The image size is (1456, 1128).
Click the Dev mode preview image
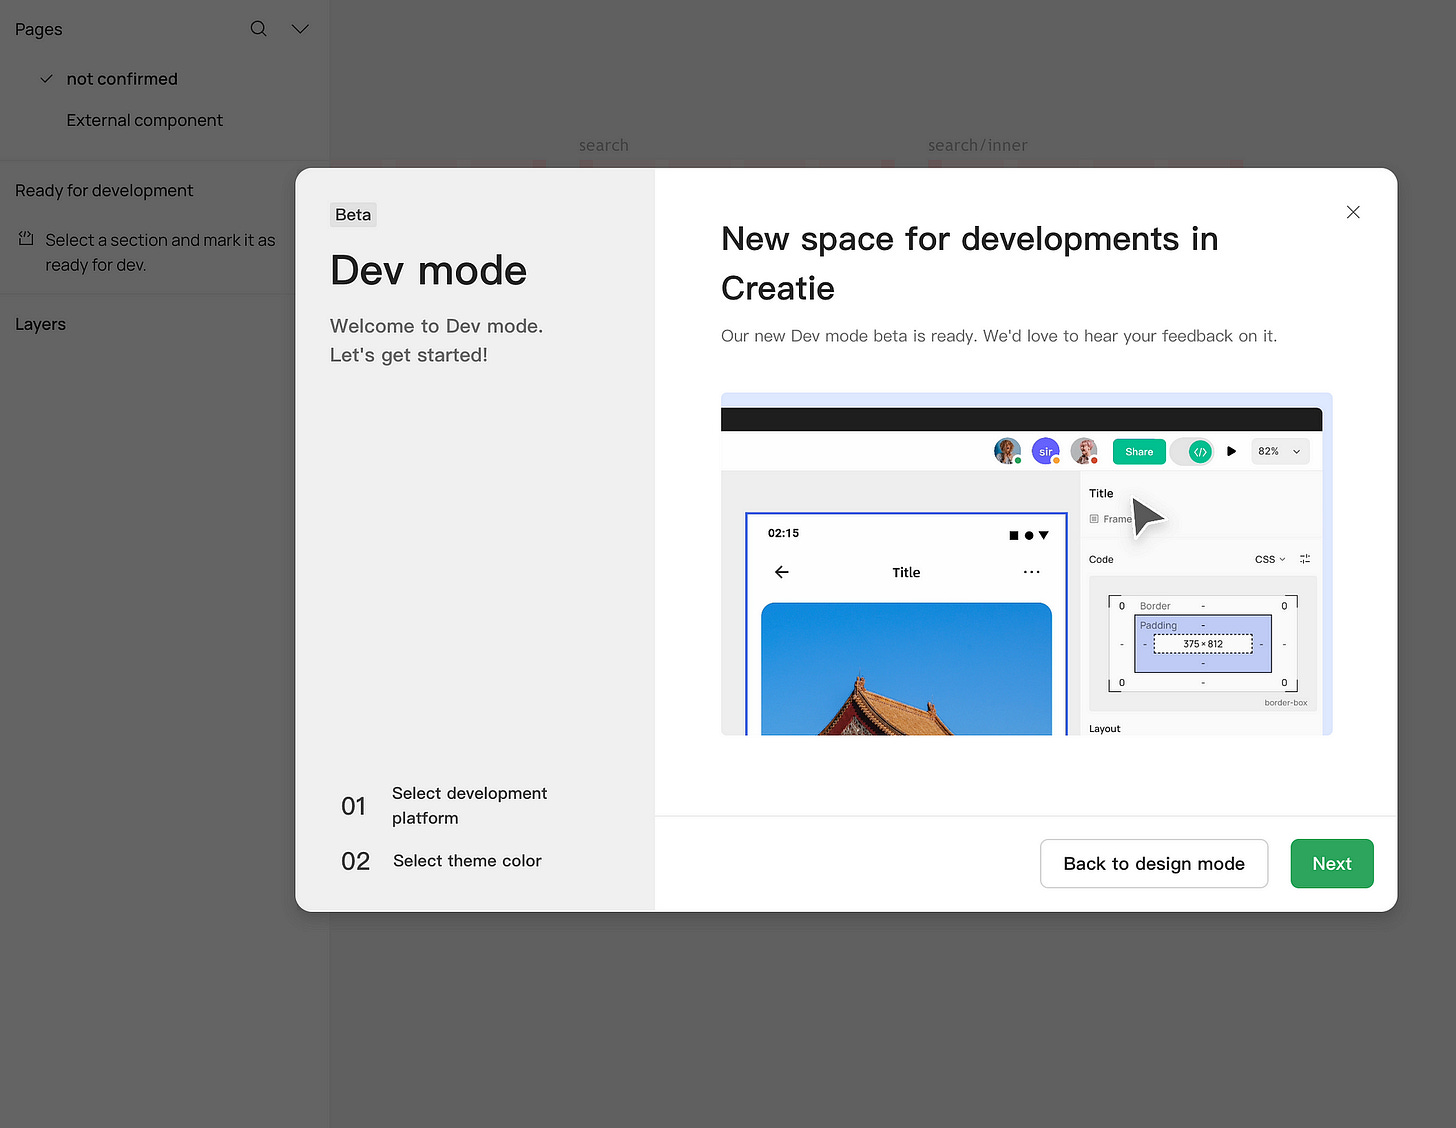point(1027,564)
